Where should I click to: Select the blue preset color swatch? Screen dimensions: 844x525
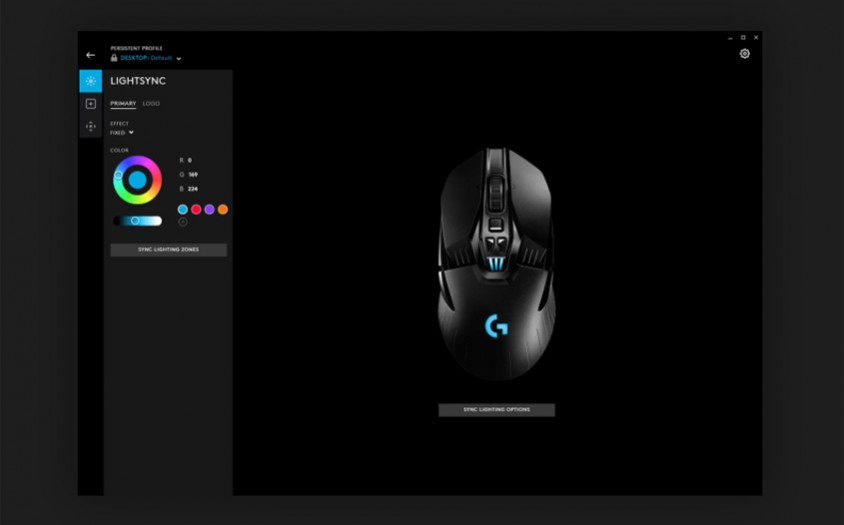coord(183,209)
